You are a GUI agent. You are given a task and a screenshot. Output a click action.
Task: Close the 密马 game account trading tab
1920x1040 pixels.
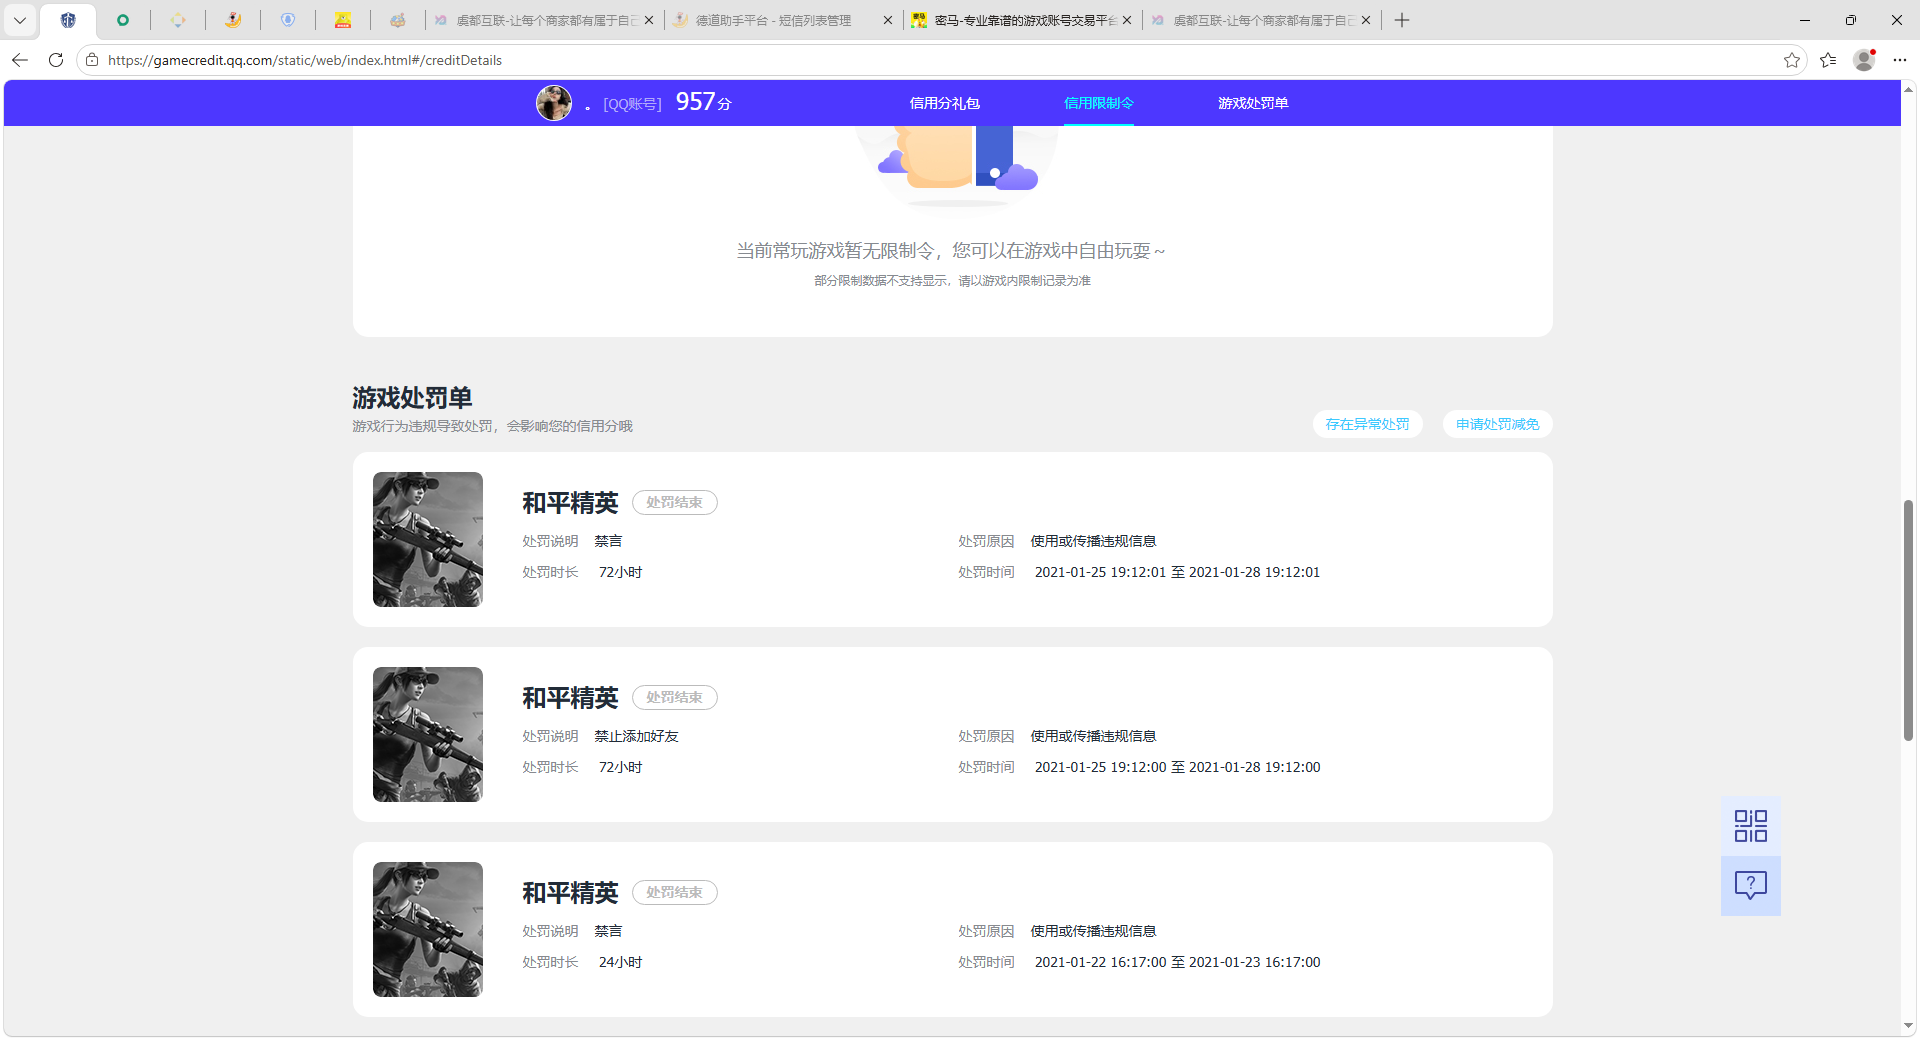[1127, 20]
